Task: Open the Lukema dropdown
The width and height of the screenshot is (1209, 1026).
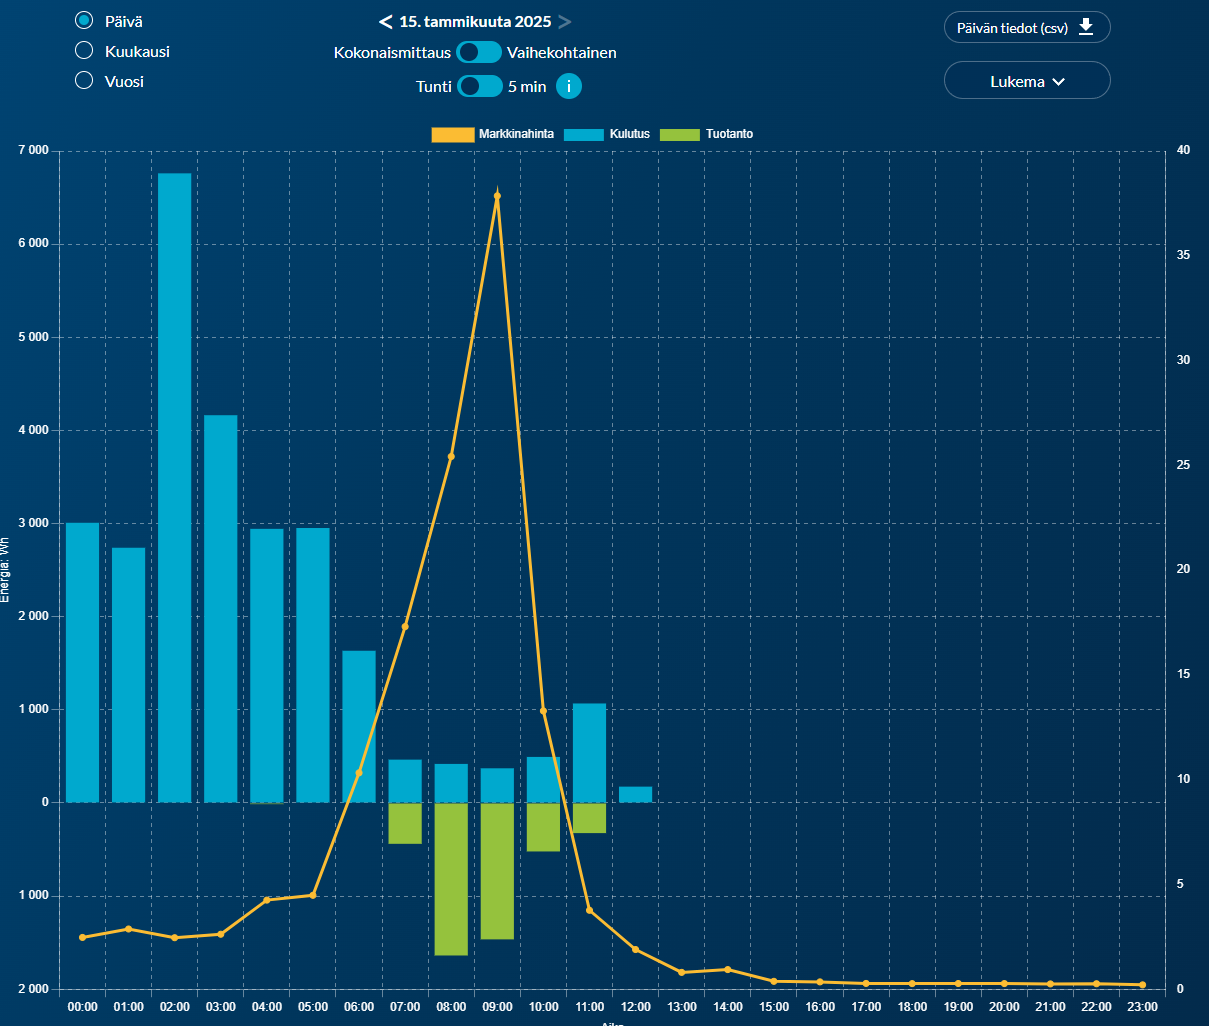Action: [1027, 81]
